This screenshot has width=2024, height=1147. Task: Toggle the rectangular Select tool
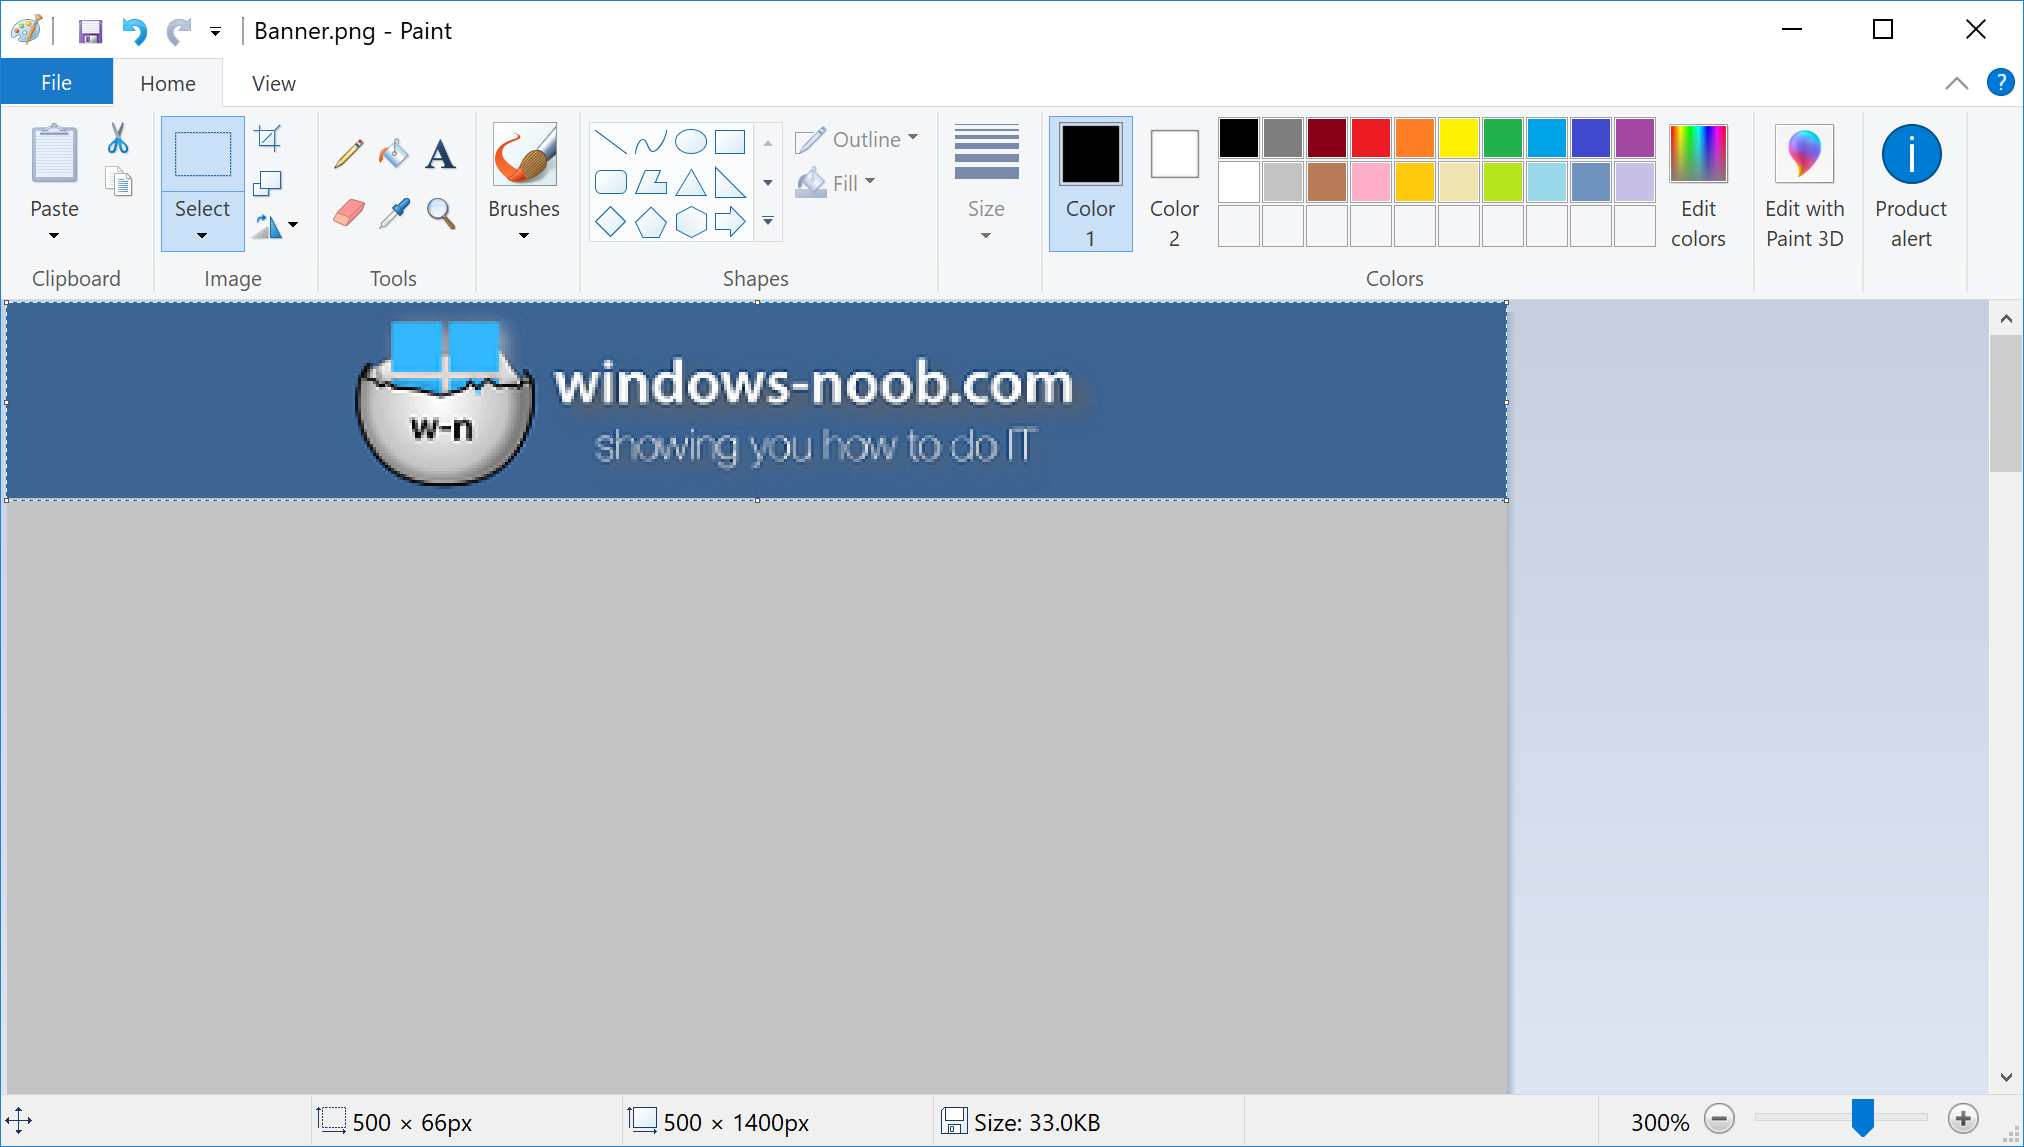coord(203,154)
